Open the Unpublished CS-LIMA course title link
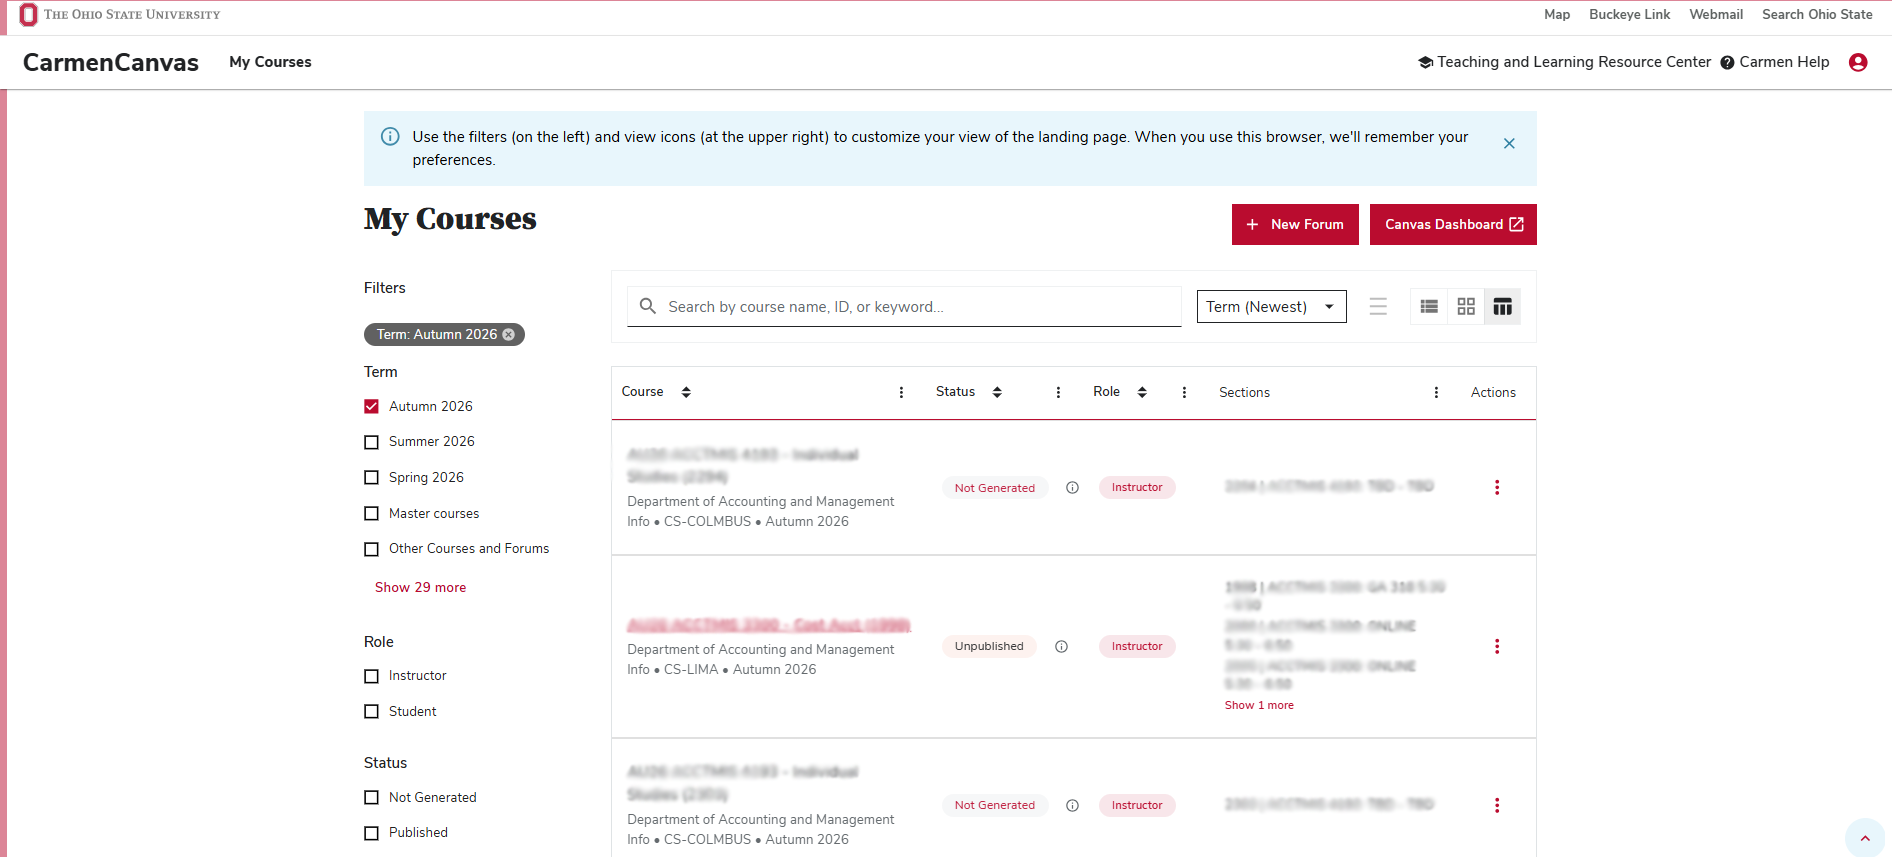 coord(769,625)
